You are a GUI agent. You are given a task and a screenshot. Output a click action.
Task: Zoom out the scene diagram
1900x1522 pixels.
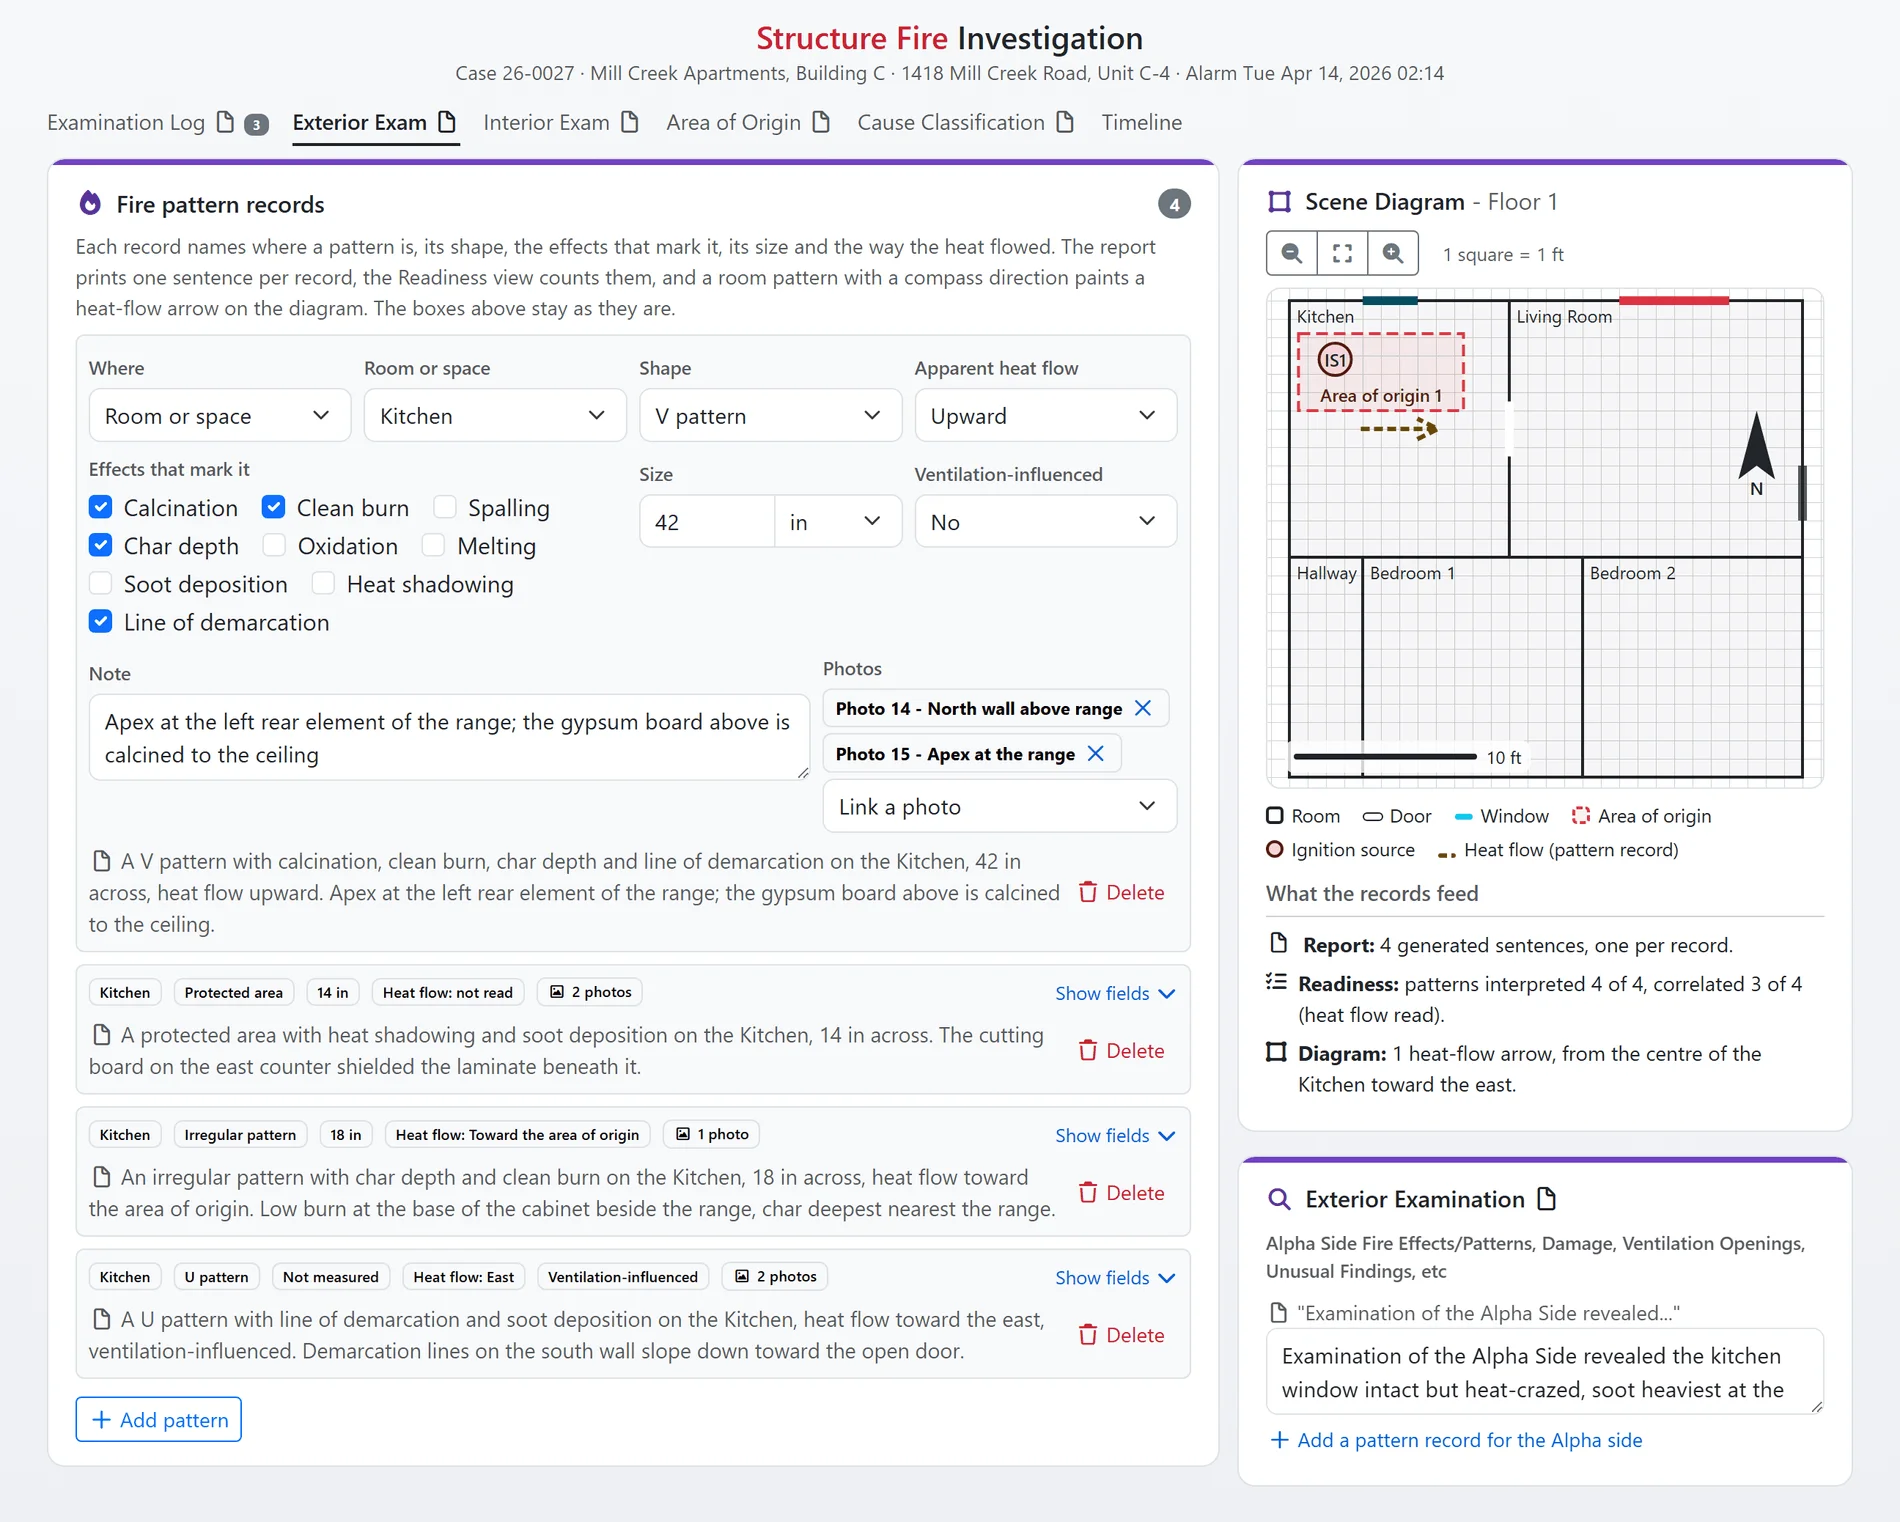pos(1292,253)
